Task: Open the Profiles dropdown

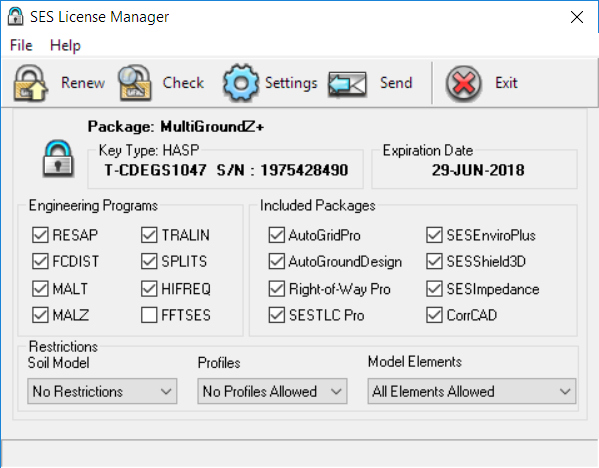Action: click(x=272, y=391)
